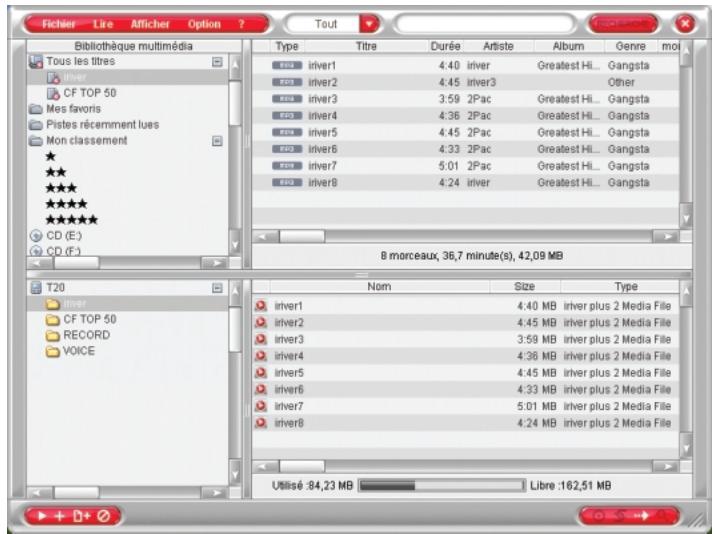715x534 pixels.
Task: Open the ? help menu
Action: pyautogui.click(x=241, y=24)
